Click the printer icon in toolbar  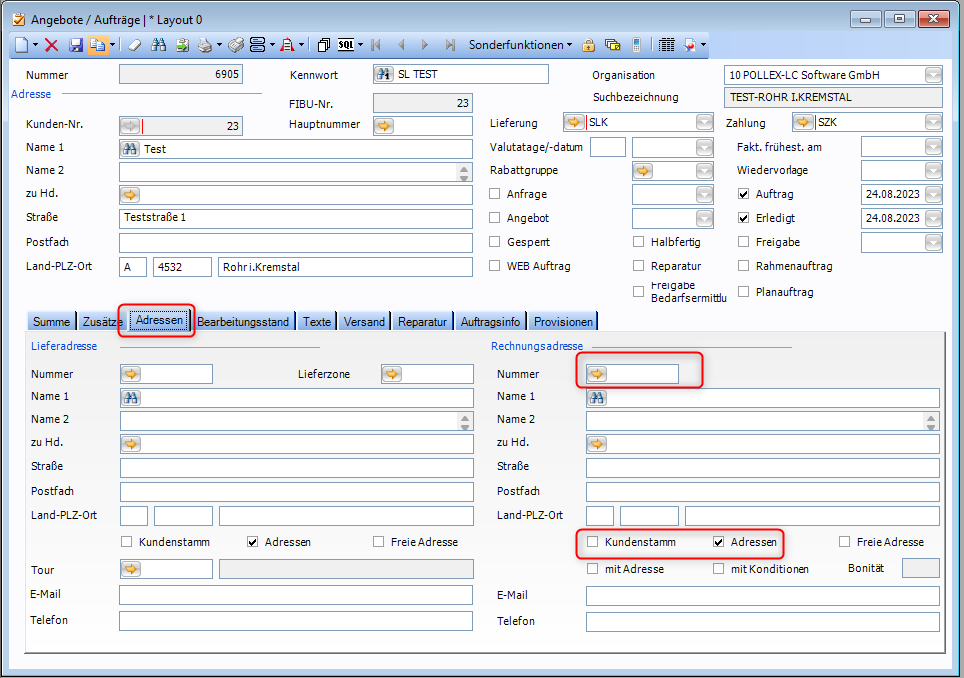coord(203,45)
